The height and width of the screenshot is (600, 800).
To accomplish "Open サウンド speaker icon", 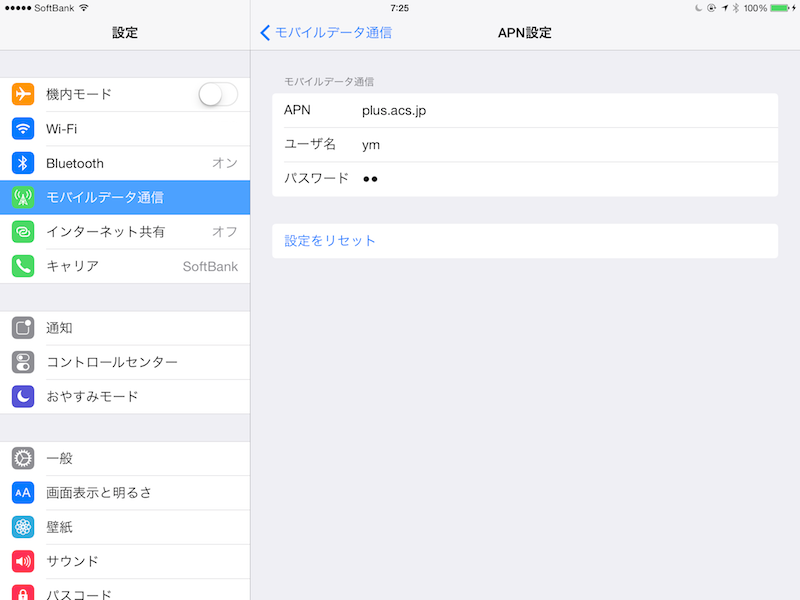I will [23, 561].
